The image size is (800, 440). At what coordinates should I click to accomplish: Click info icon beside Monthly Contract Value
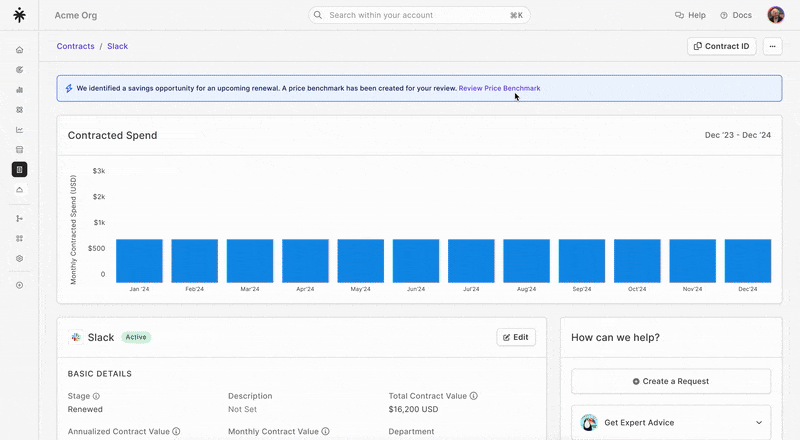point(325,431)
